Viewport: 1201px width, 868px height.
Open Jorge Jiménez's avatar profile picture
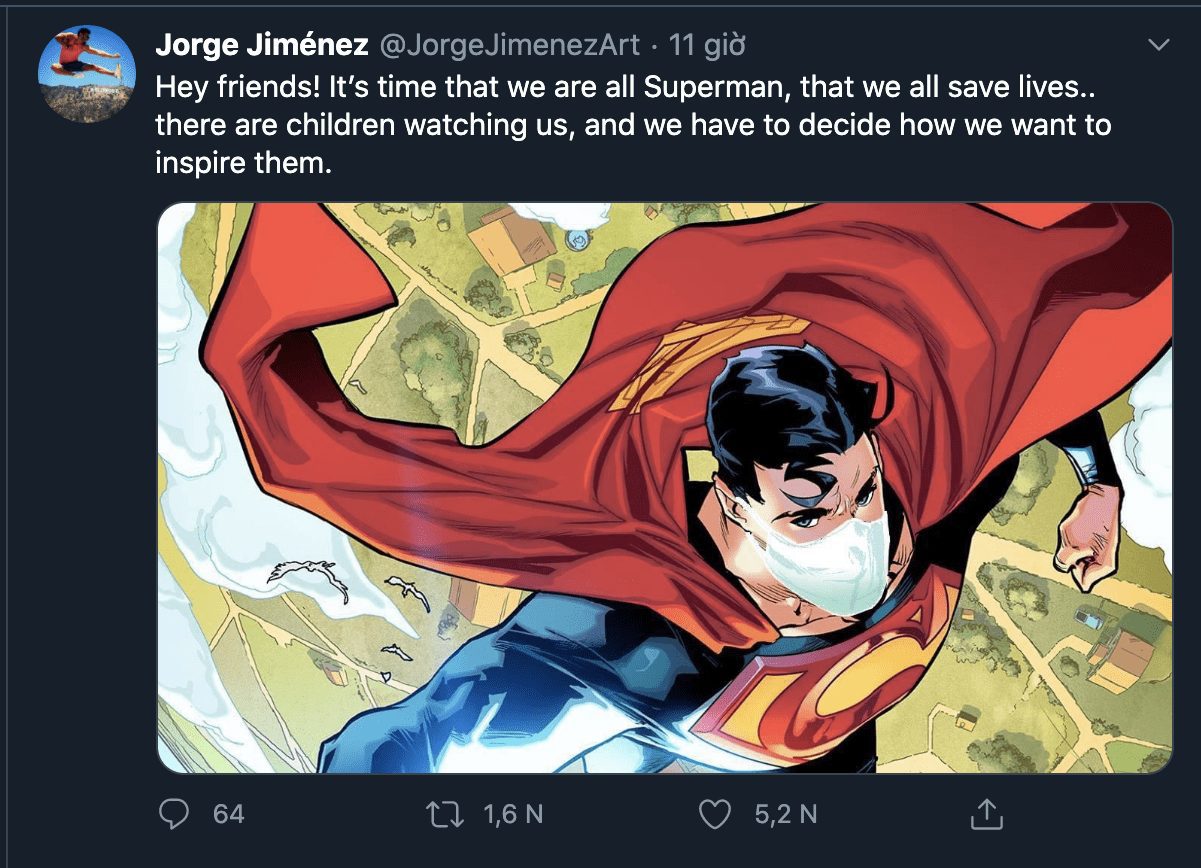point(87,74)
